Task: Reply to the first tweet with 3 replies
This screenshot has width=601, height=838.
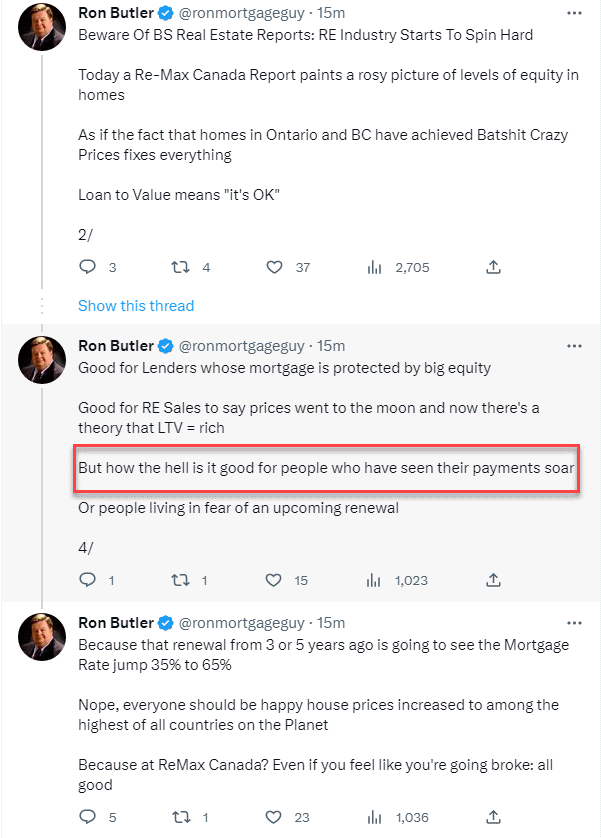Action: point(87,267)
